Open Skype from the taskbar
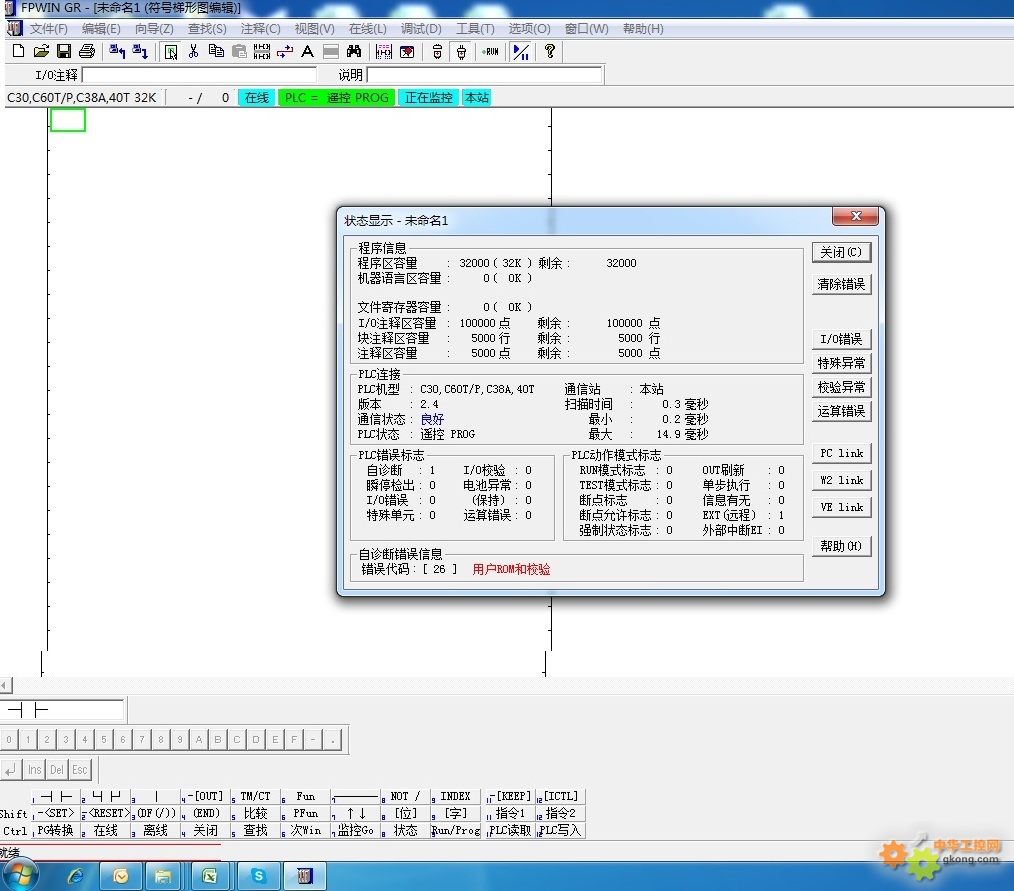The image size is (1014, 891). point(259,876)
